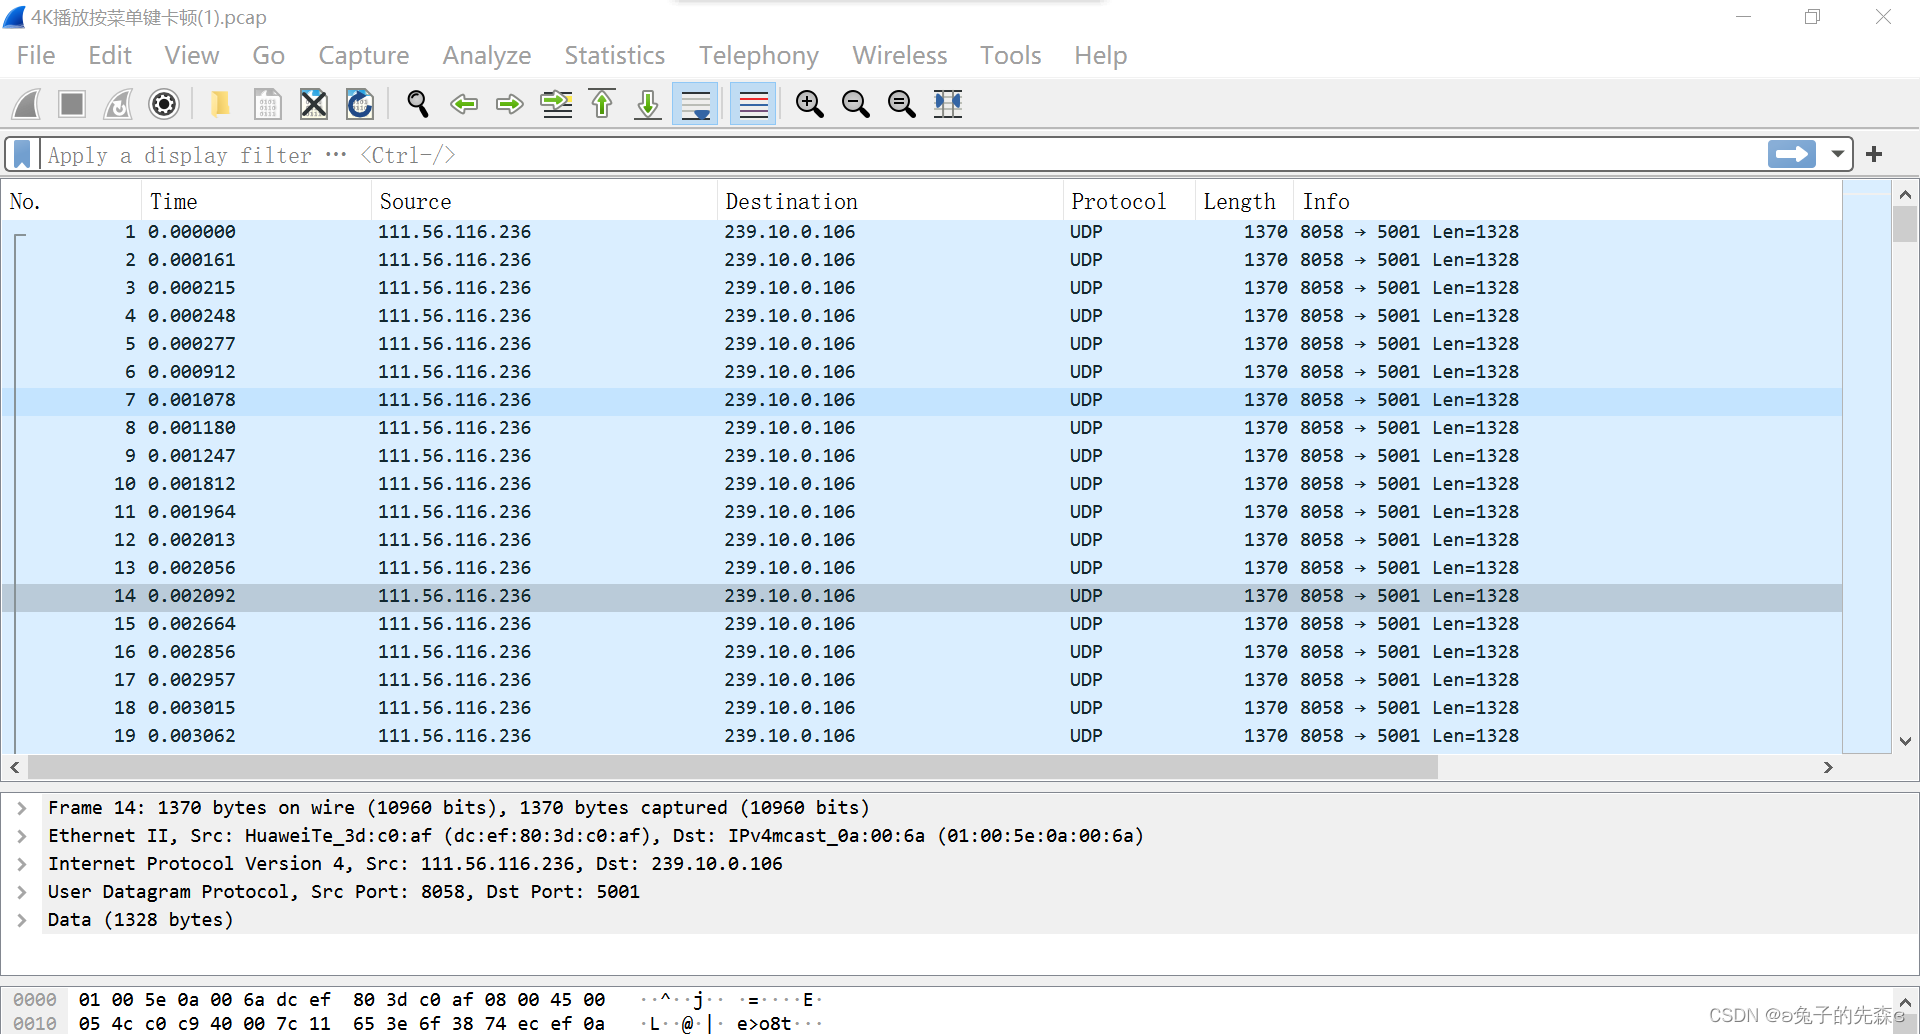The height and width of the screenshot is (1034, 1920).
Task: Toggle auto-scroll during live capture
Action: 696,104
